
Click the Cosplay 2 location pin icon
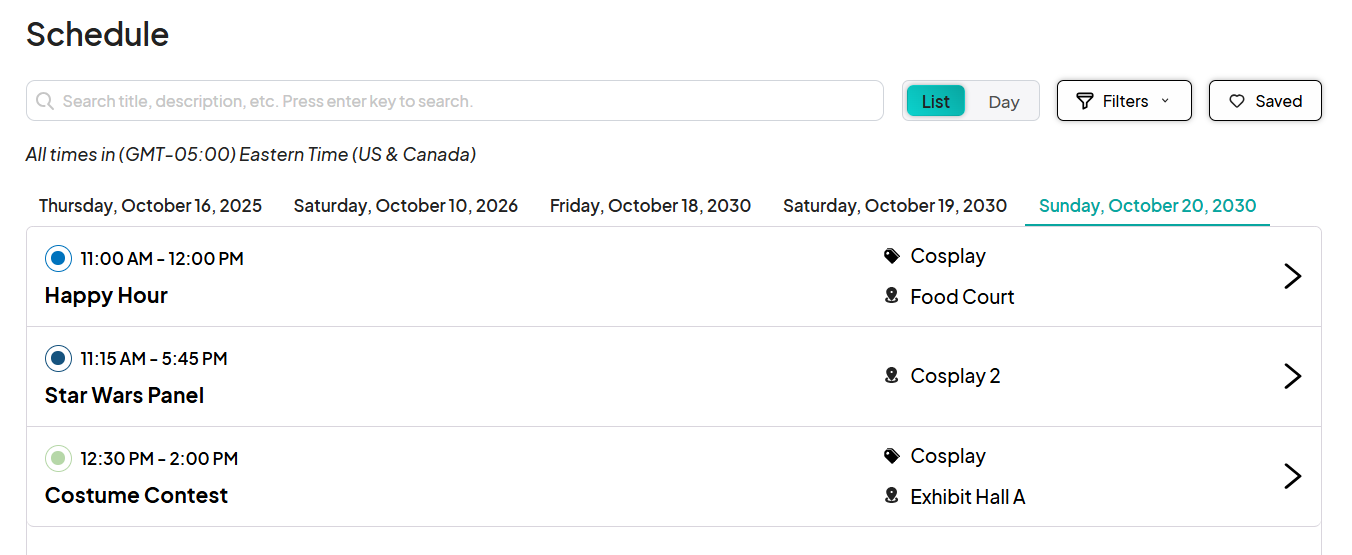[892, 376]
